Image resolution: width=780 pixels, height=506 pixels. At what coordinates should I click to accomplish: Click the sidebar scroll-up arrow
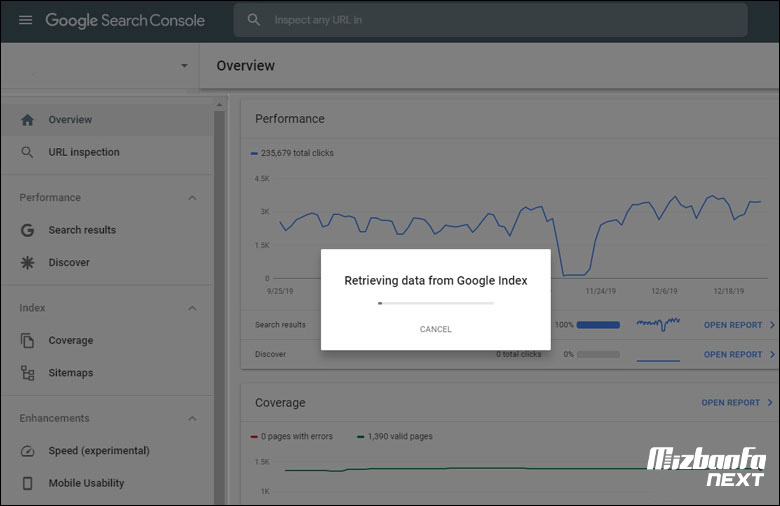point(219,105)
